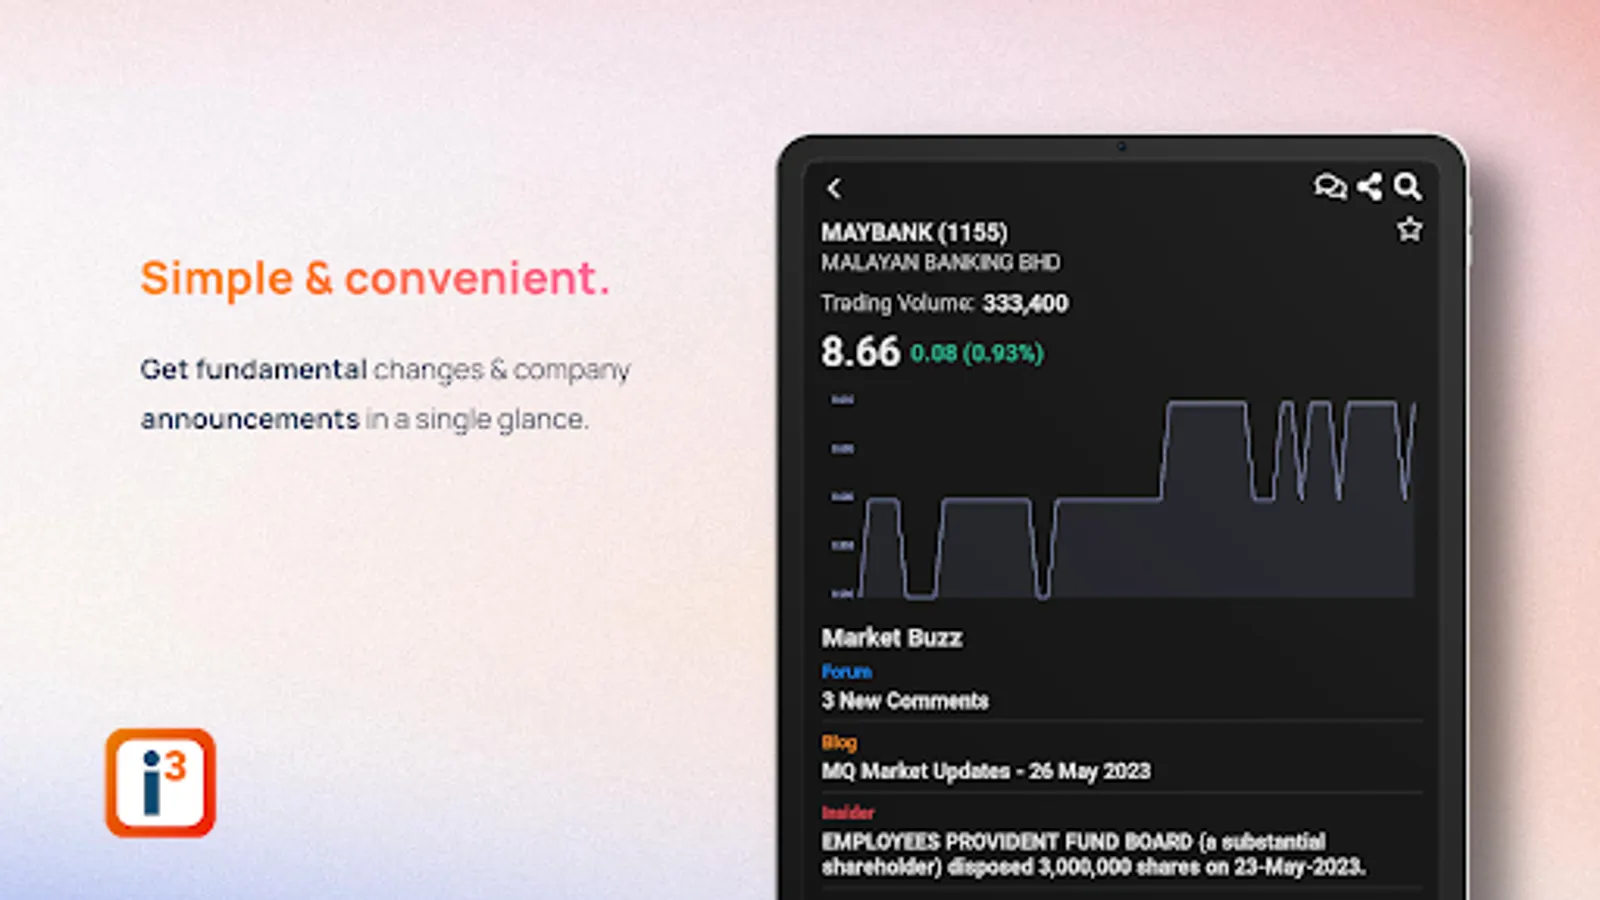Tap the red Insider category label
1600x900 pixels.
click(848, 813)
